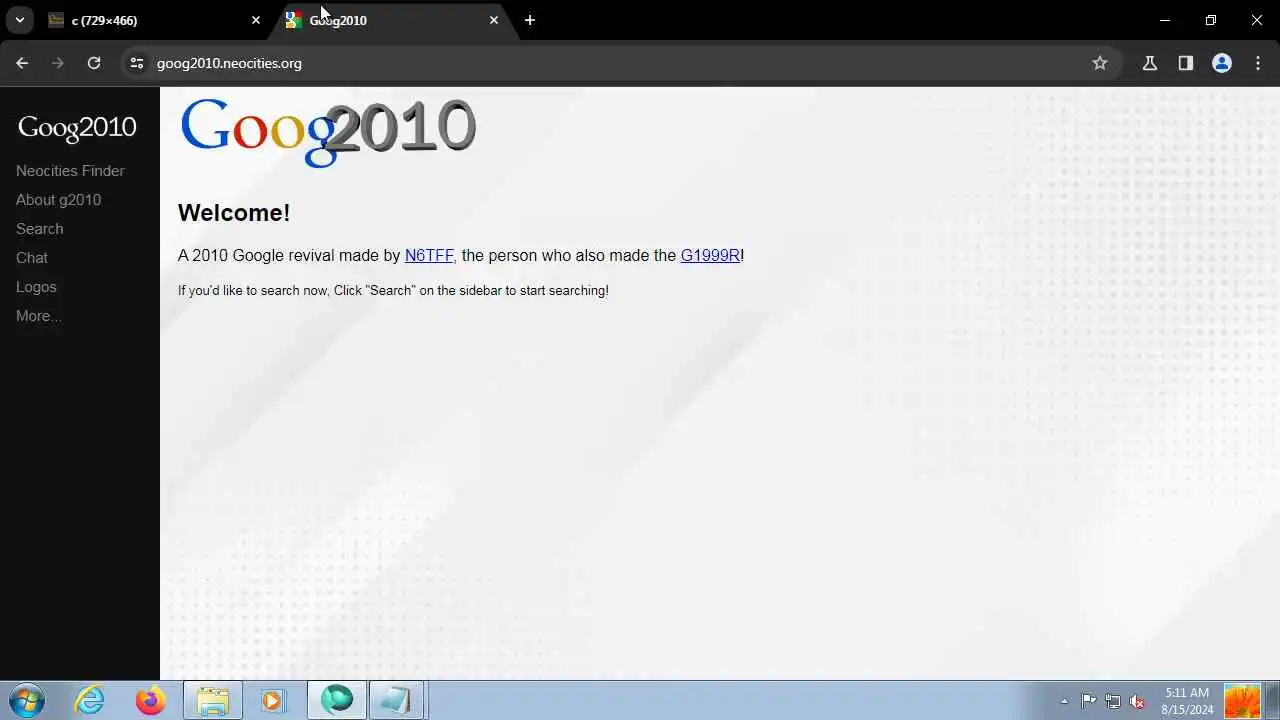Open Windows Explorer folder icon

click(213, 700)
